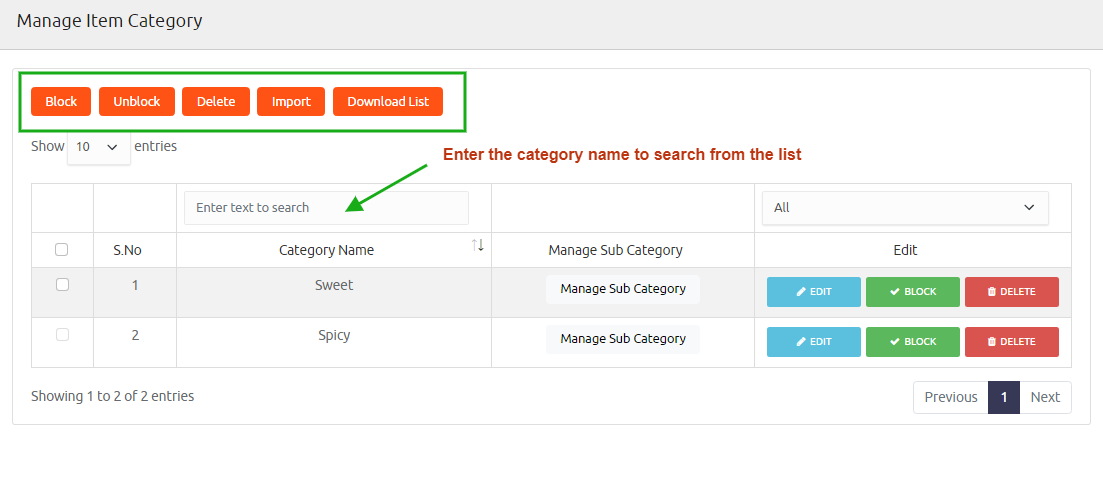Open Manage Sub Category for Sweet

[x=623, y=289]
